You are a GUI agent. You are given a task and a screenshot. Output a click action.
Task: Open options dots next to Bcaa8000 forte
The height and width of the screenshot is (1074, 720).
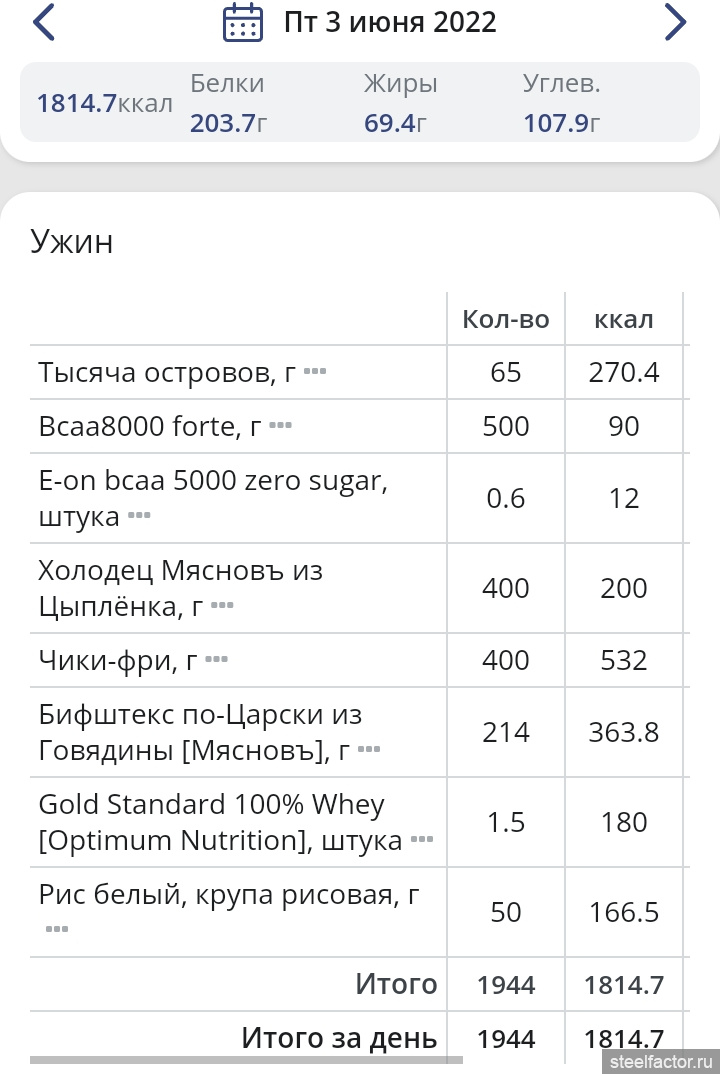(x=281, y=425)
